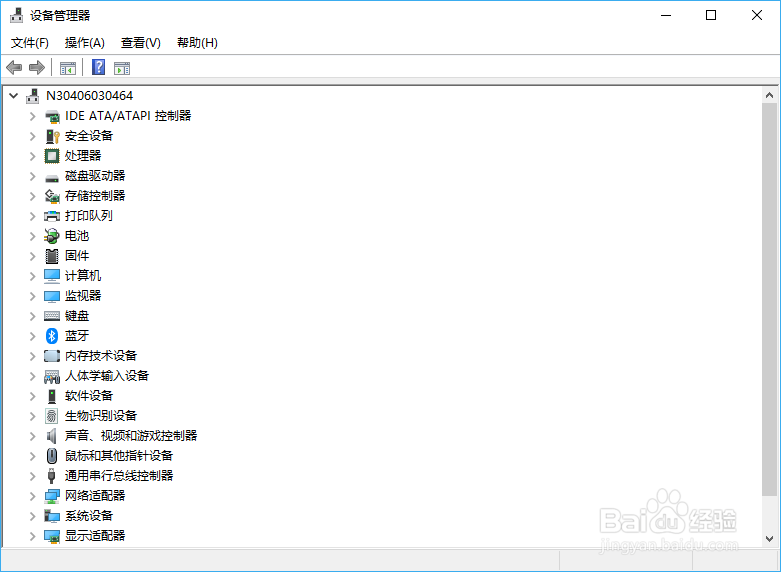Click the 监视器 display icon
781x572 pixels.
coord(52,296)
